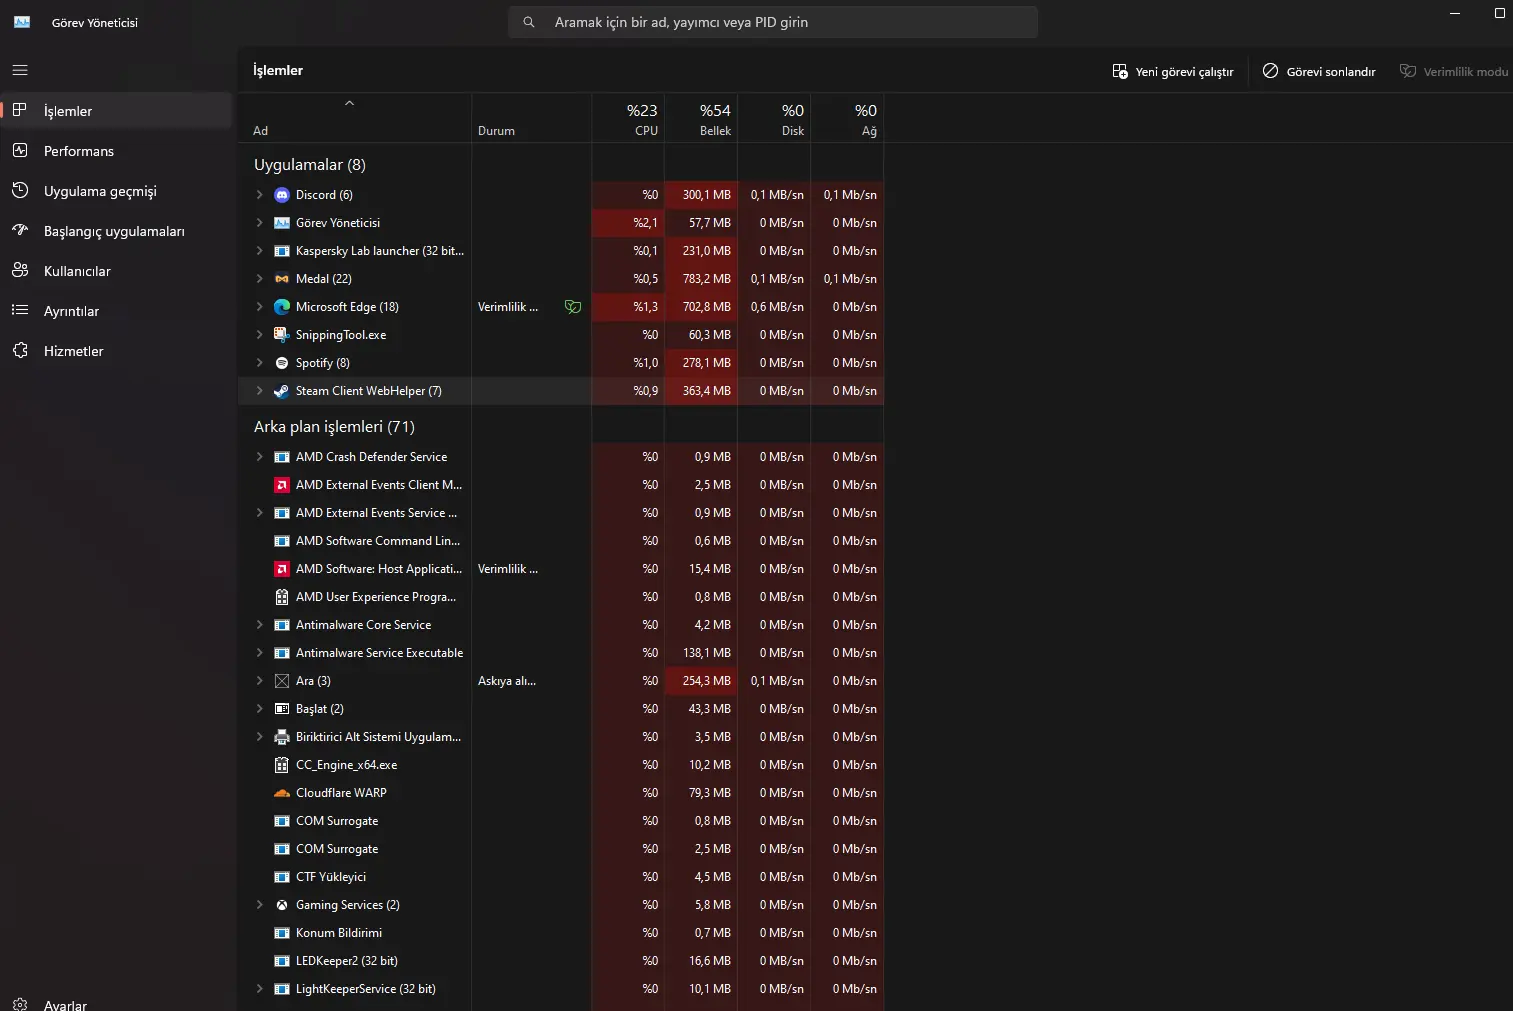Click the CTF Yükleyici icon

(x=282, y=877)
